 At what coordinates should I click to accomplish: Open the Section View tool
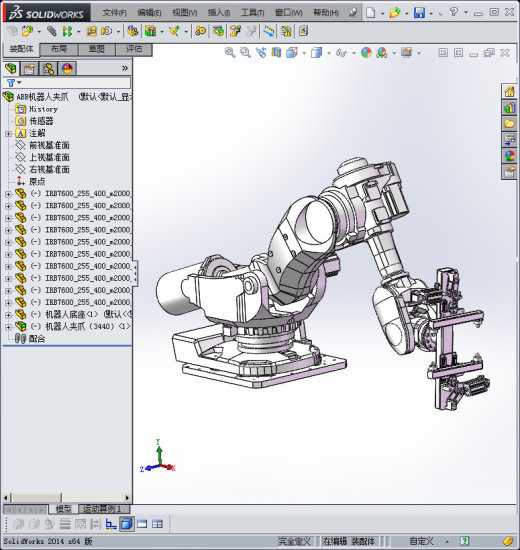[x=276, y=53]
